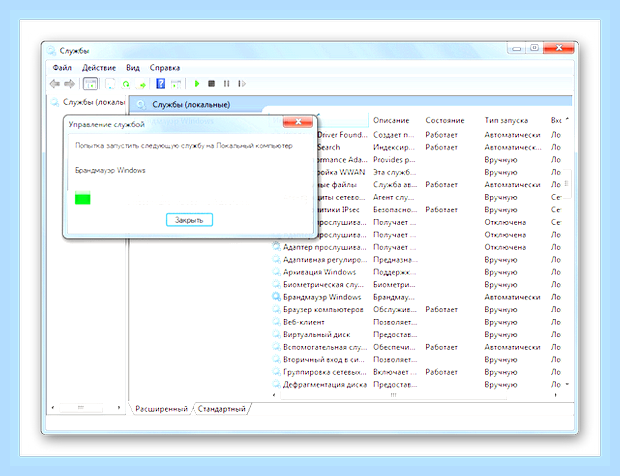The width and height of the screenshot is (620, 476).
Task: Click the gear icon beside Веб-клиент row
Action: (x=276, y=322)
